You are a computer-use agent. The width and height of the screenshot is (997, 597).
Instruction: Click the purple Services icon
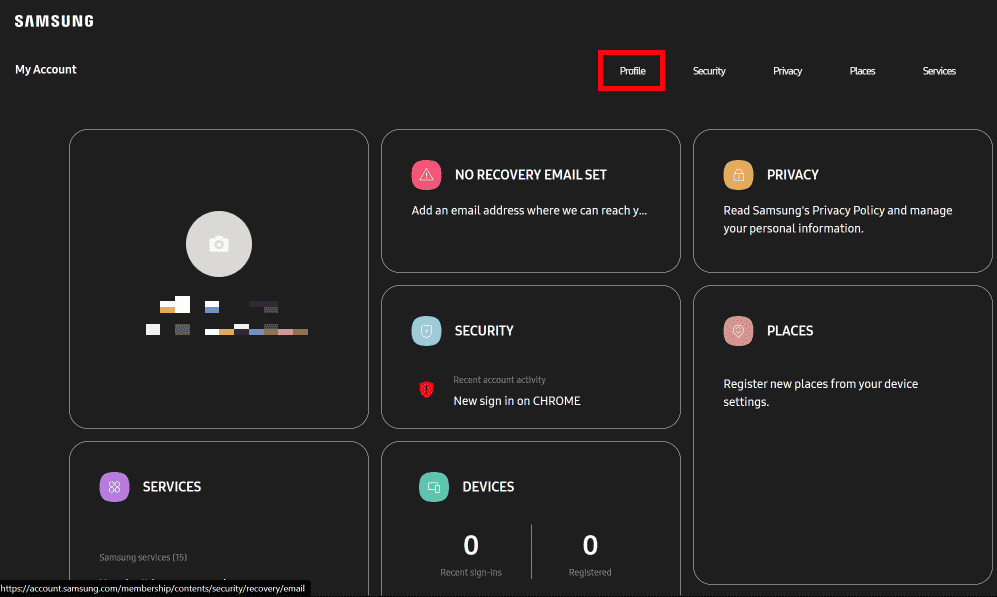pos(114,487)
